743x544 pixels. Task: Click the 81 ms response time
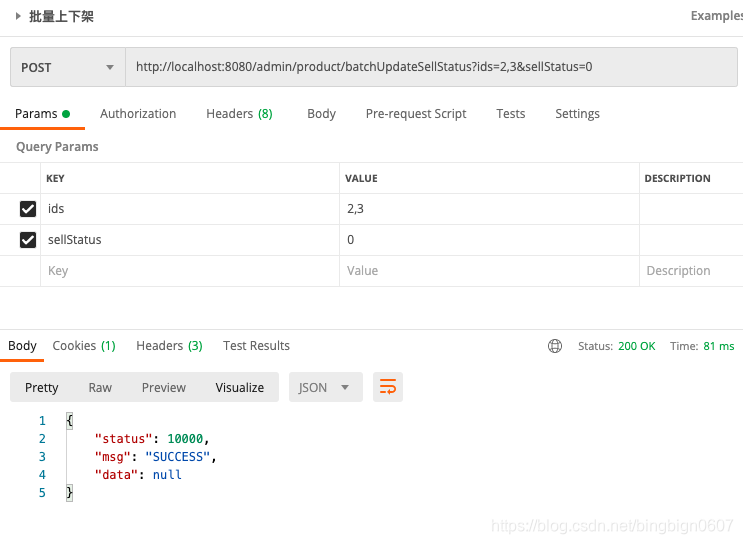click(x=718, y=346)
